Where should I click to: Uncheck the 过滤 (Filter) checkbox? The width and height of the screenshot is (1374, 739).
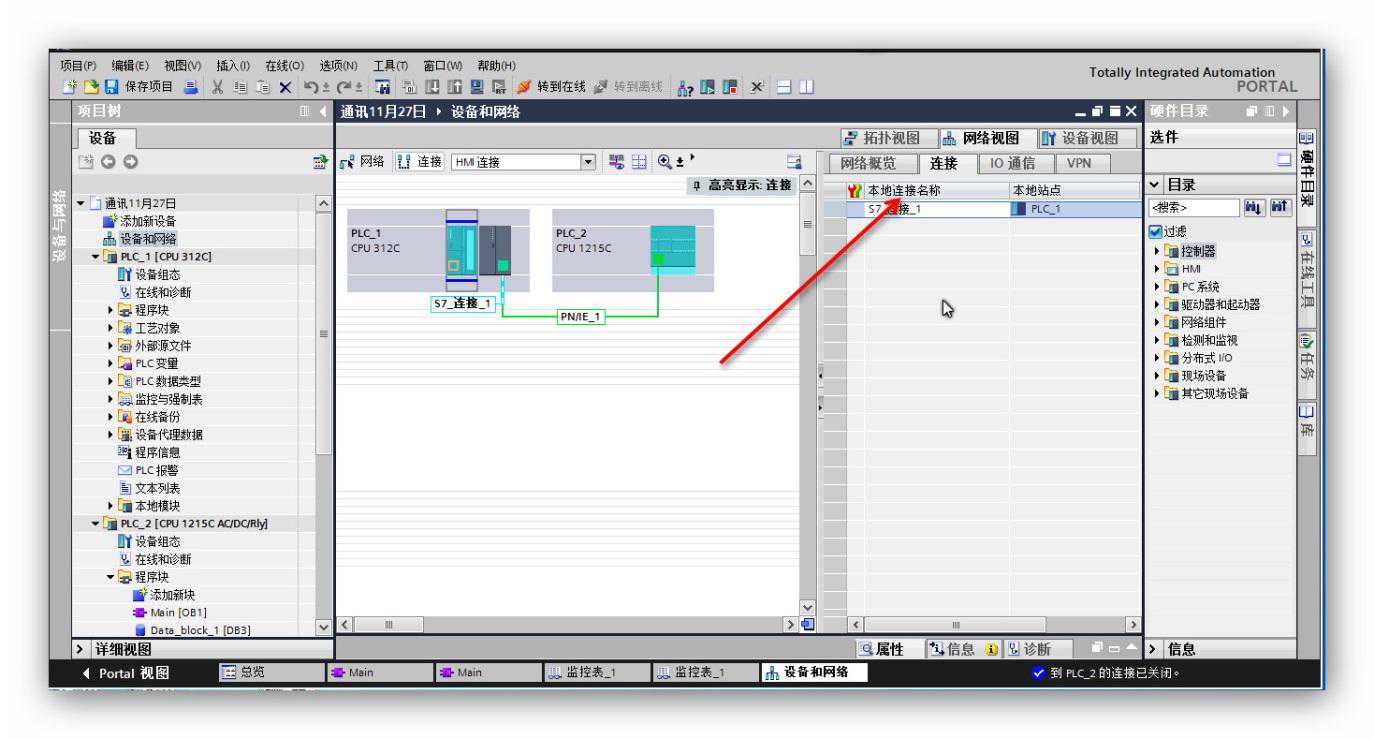tap(1156, 232)
